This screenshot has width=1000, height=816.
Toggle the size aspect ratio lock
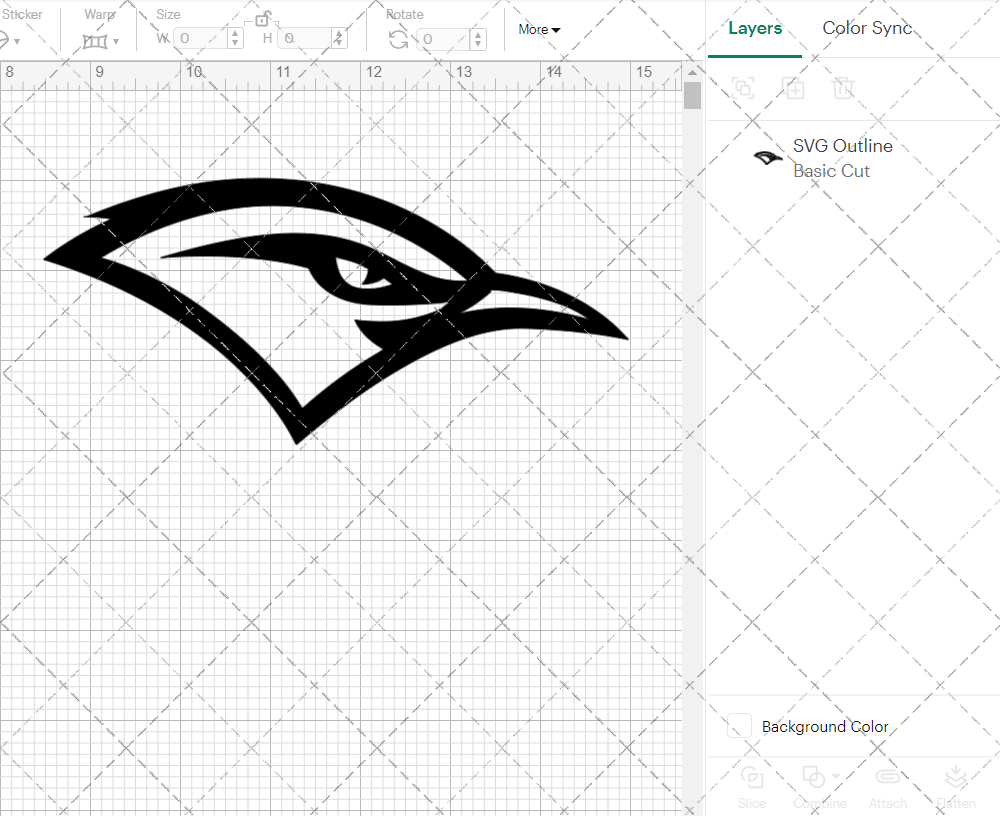click(x=264, y=18)
